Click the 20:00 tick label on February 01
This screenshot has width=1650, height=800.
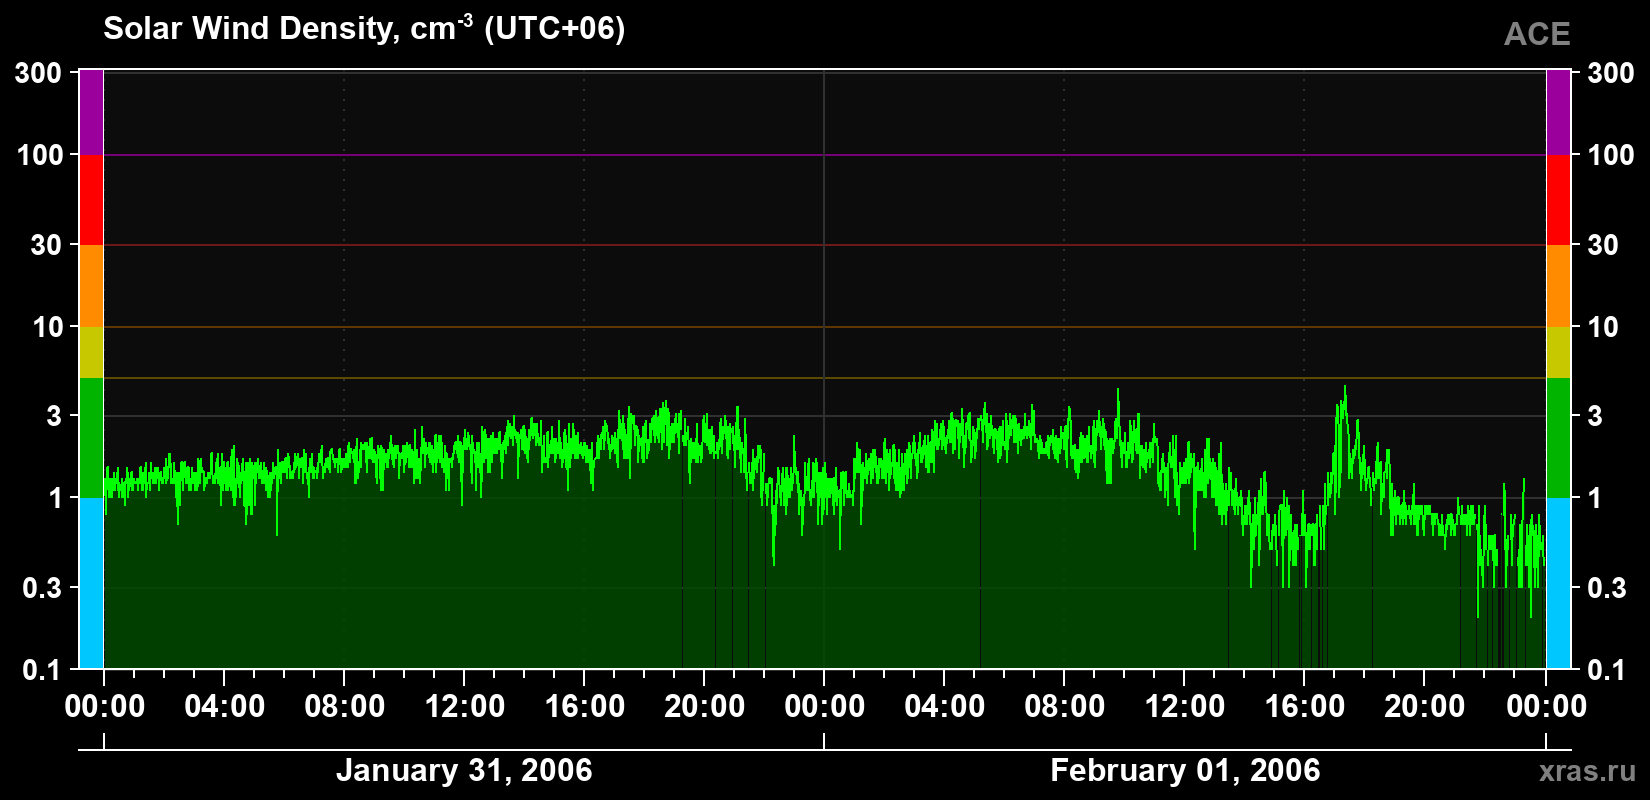1424,706
